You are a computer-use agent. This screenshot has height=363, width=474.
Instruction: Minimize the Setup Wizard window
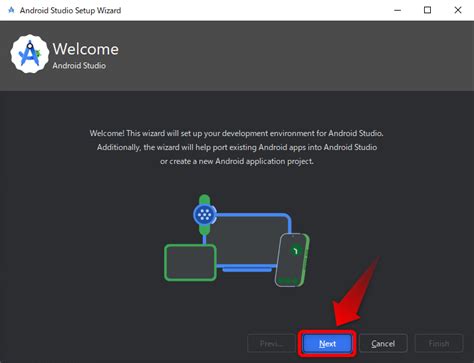coord(397,10)
